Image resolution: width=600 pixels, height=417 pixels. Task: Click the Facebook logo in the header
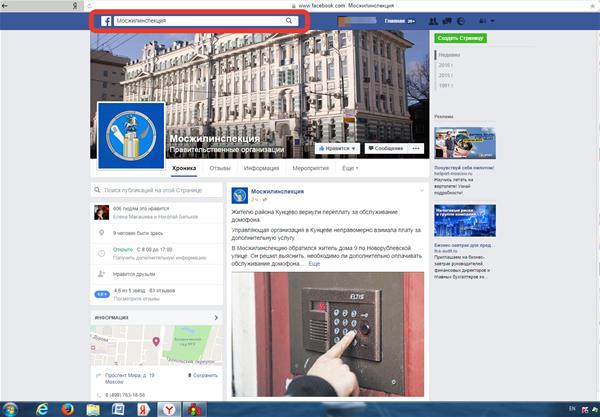pyautogui.click(x=106, y=21)
